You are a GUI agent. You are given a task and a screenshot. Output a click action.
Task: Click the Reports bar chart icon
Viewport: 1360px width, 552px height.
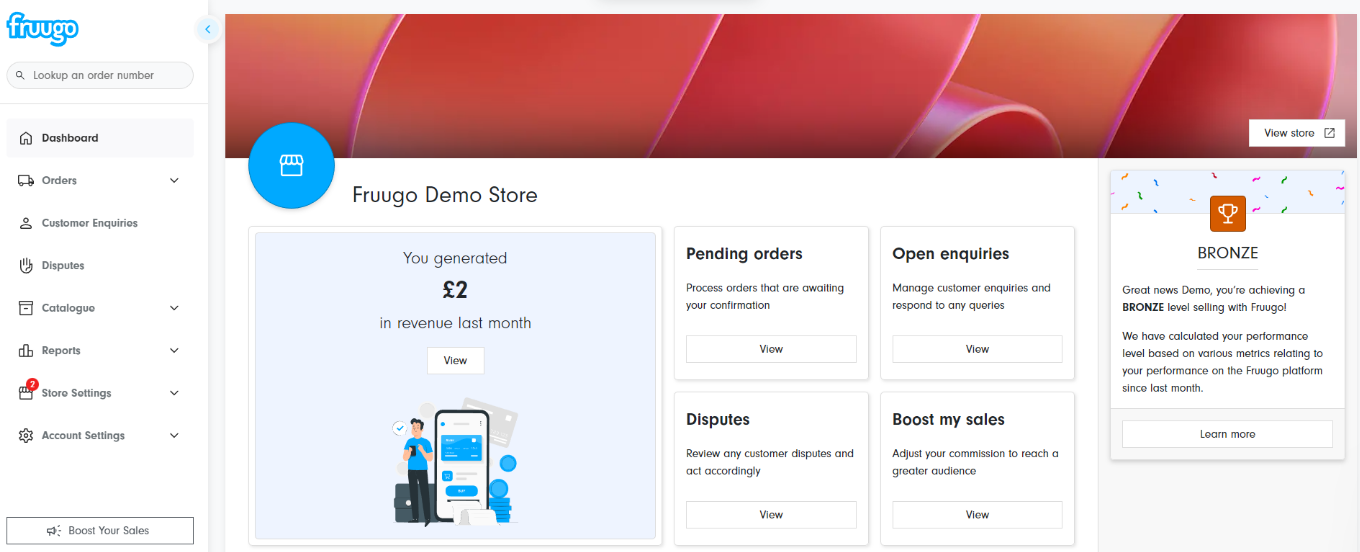[26, 351]
